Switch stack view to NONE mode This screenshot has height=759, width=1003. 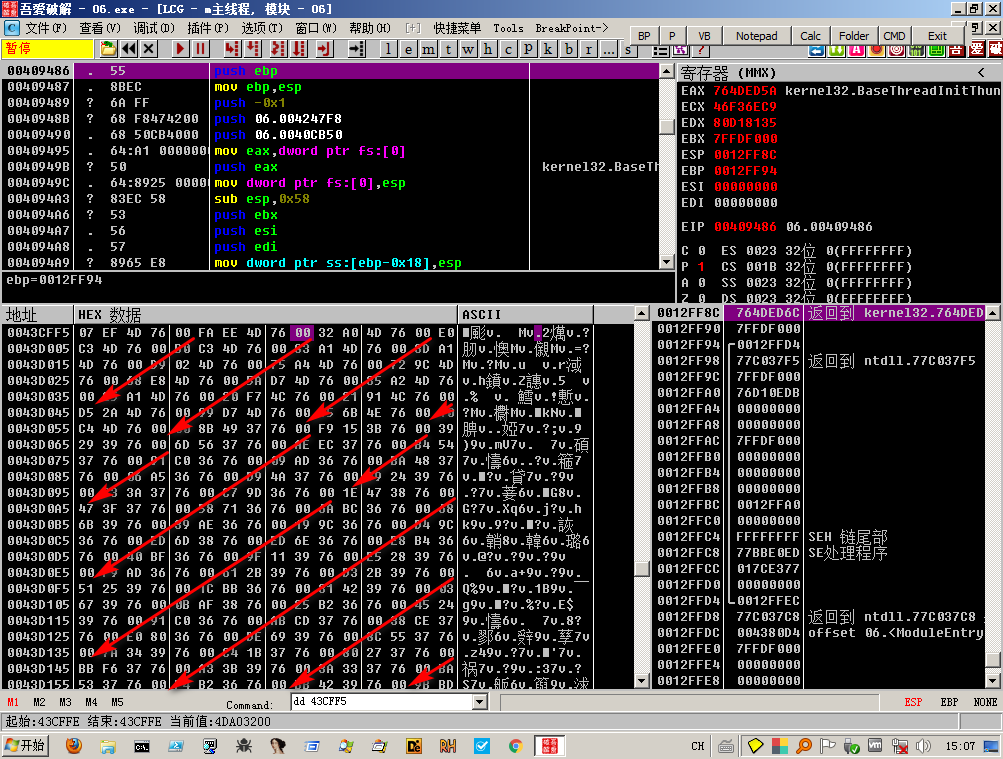985,702
